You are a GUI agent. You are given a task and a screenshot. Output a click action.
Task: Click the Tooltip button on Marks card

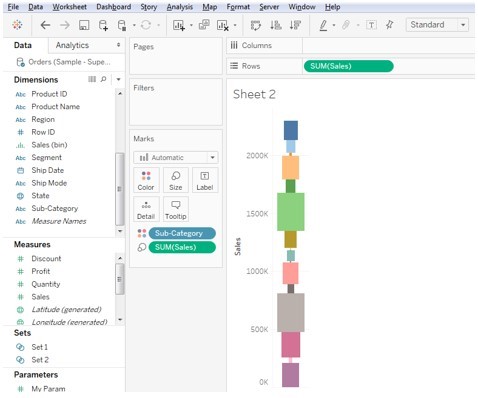pos(175,209)
